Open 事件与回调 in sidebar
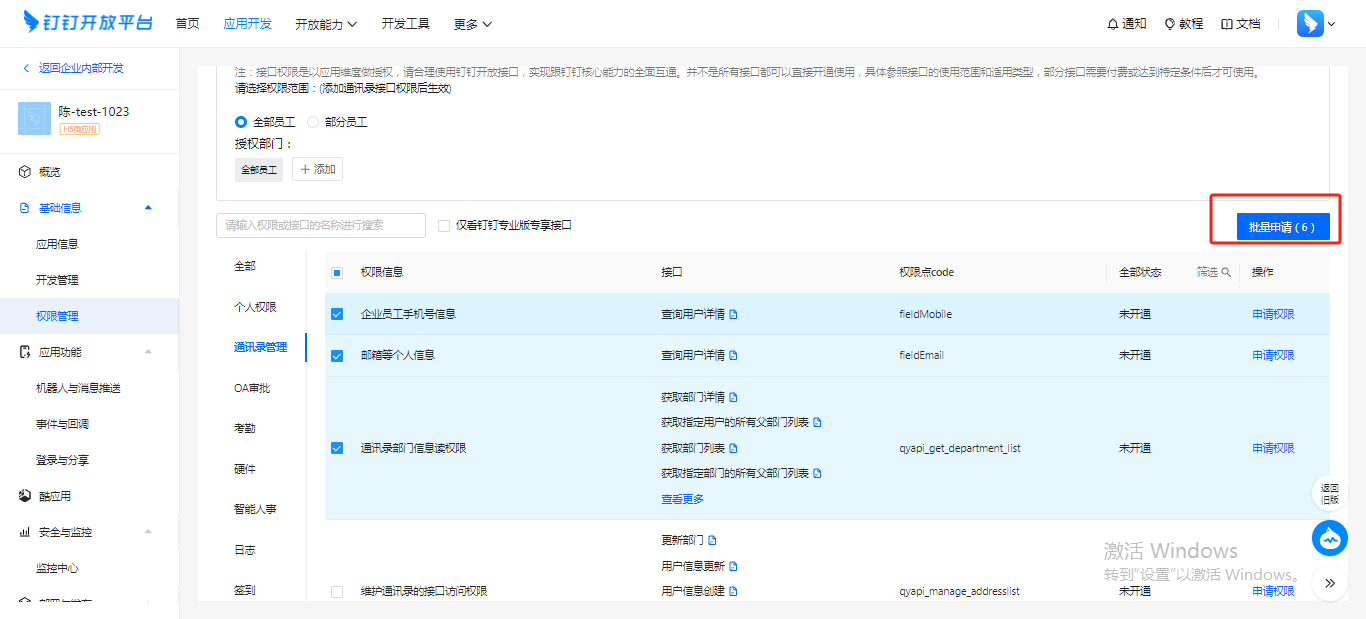 (62, 424)
